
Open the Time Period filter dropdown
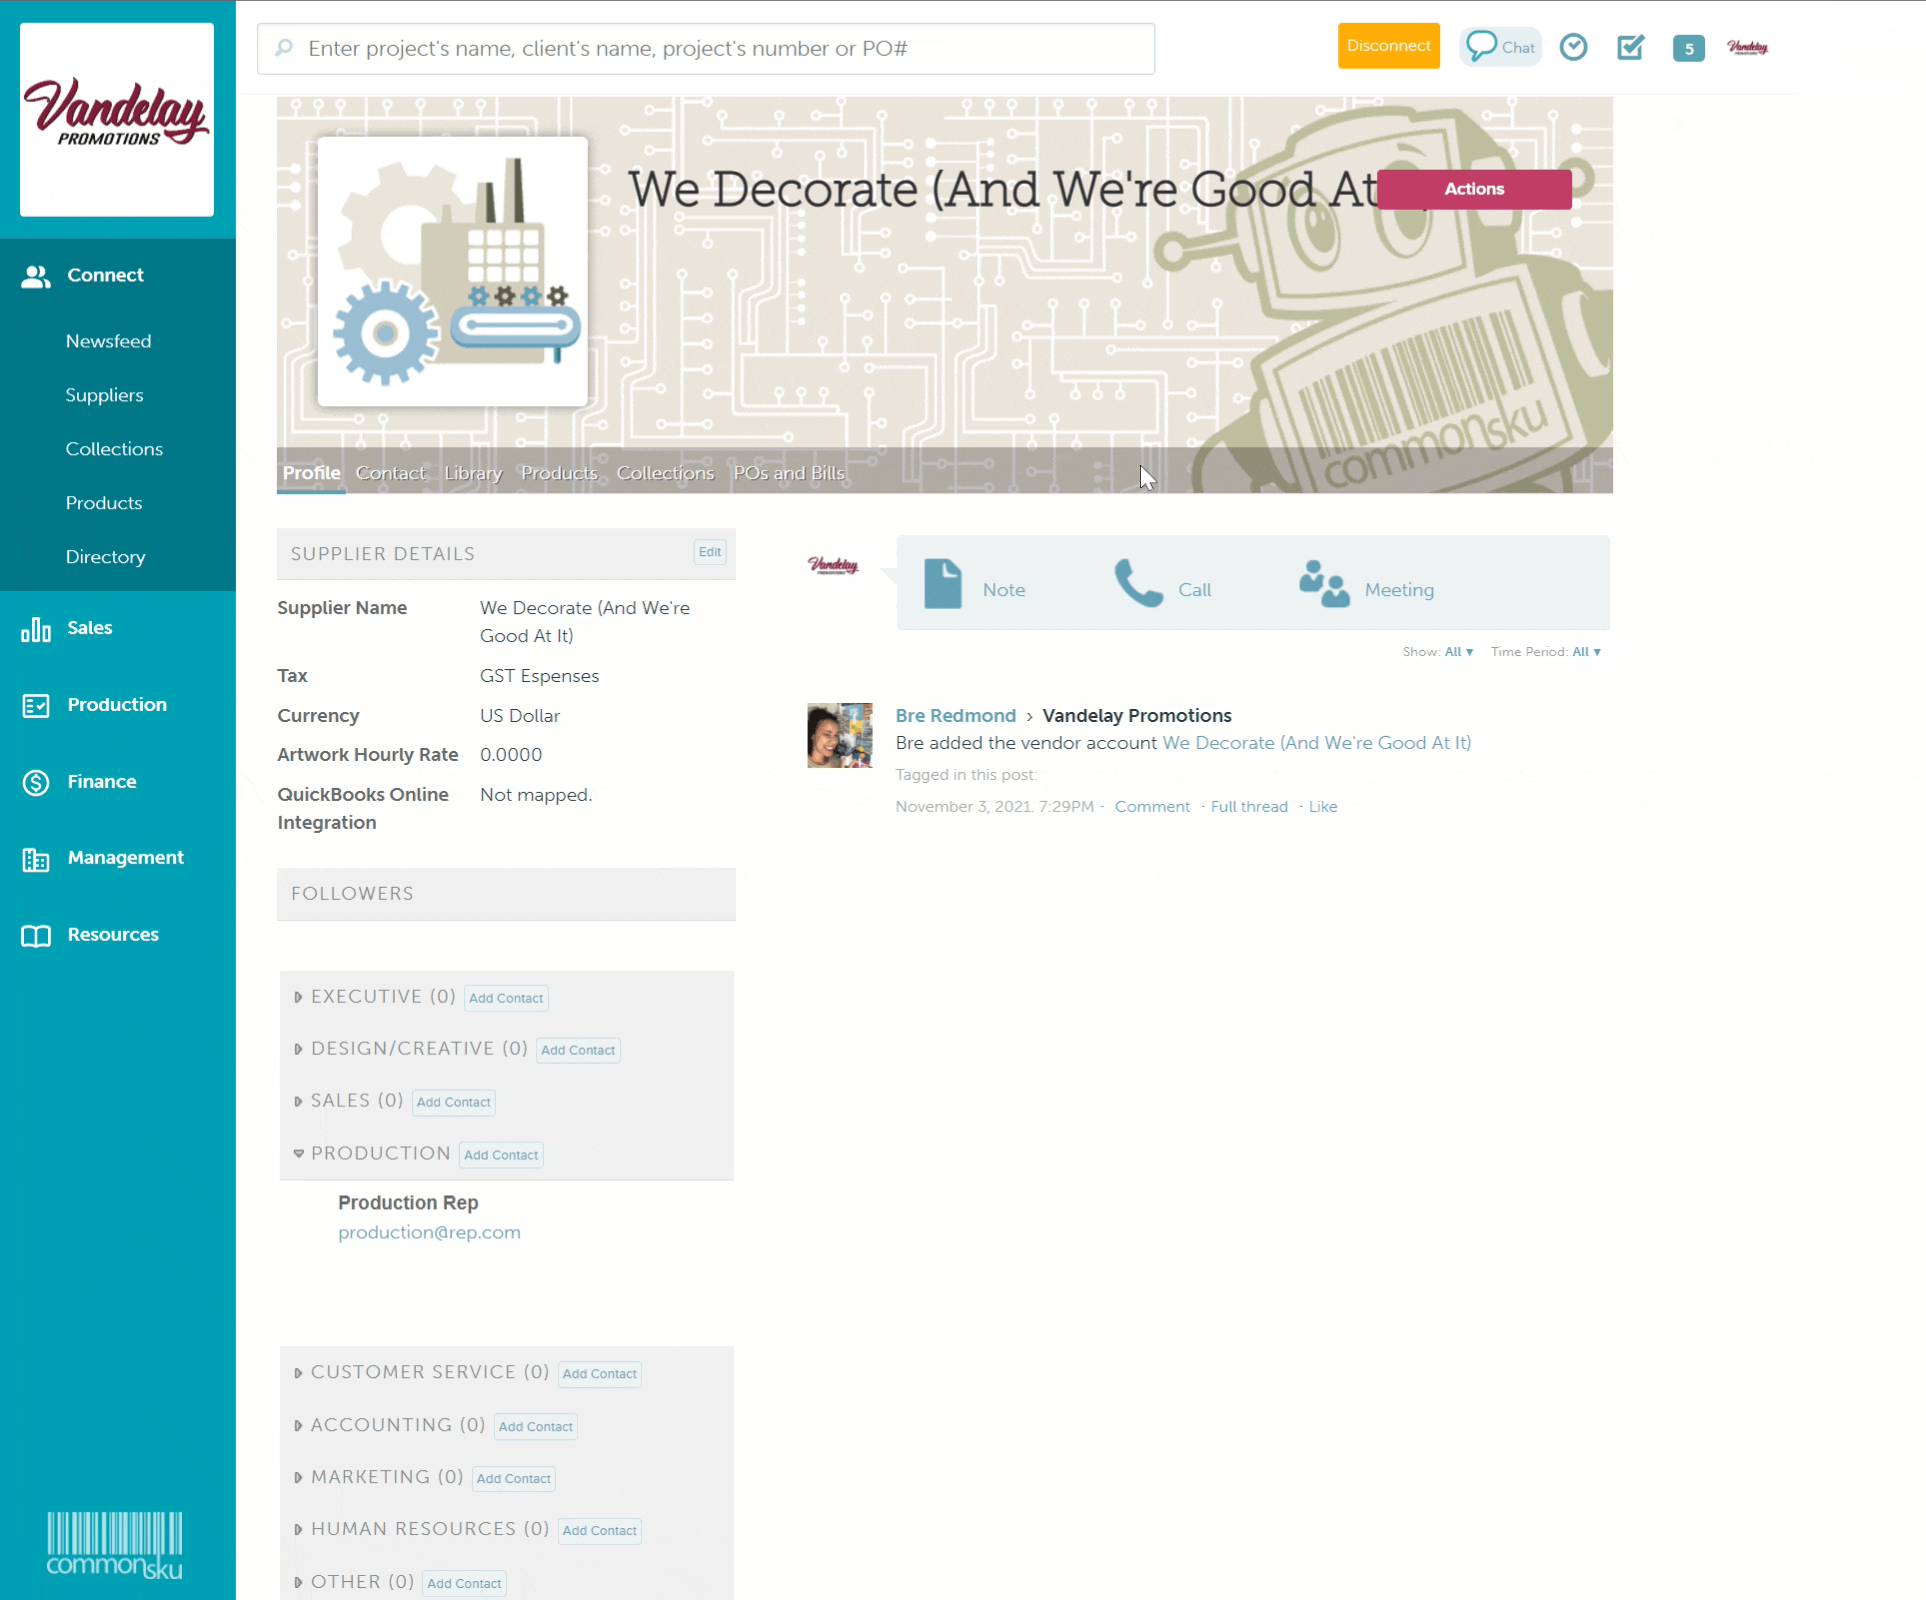click(1586, 652)
